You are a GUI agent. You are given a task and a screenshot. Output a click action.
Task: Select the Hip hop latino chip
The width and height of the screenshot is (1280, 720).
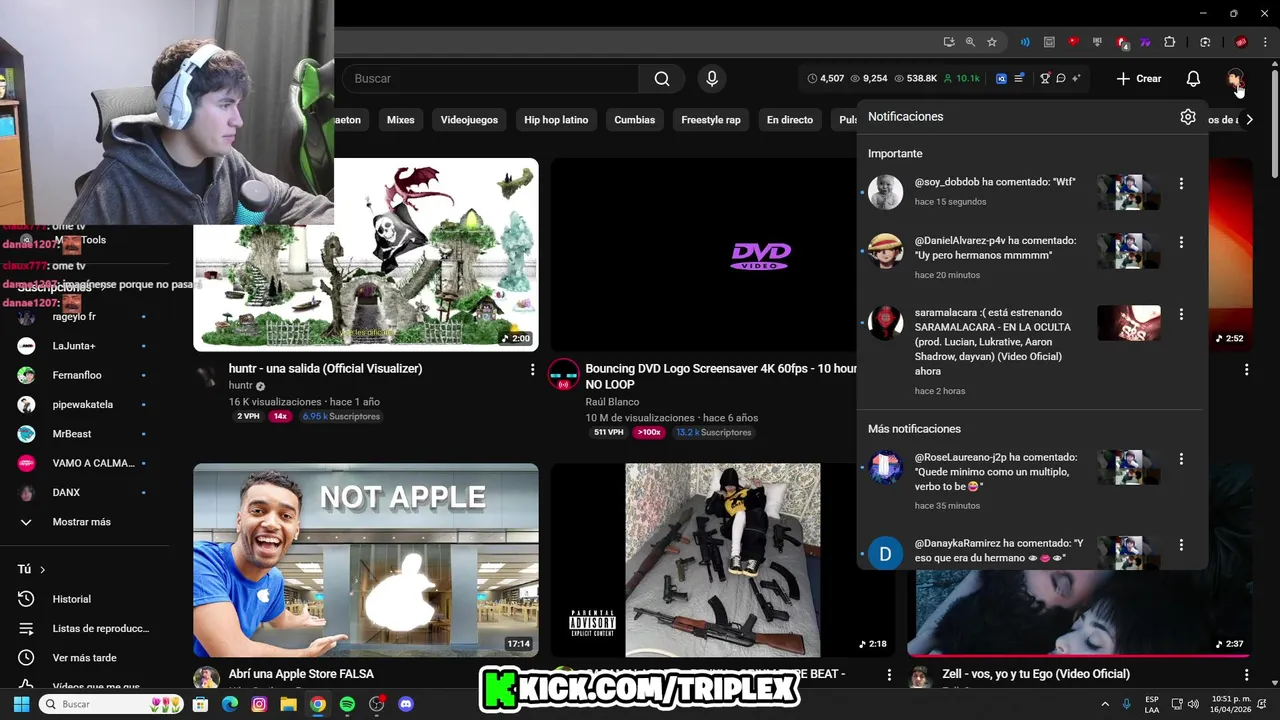click(x=556, y=120)
